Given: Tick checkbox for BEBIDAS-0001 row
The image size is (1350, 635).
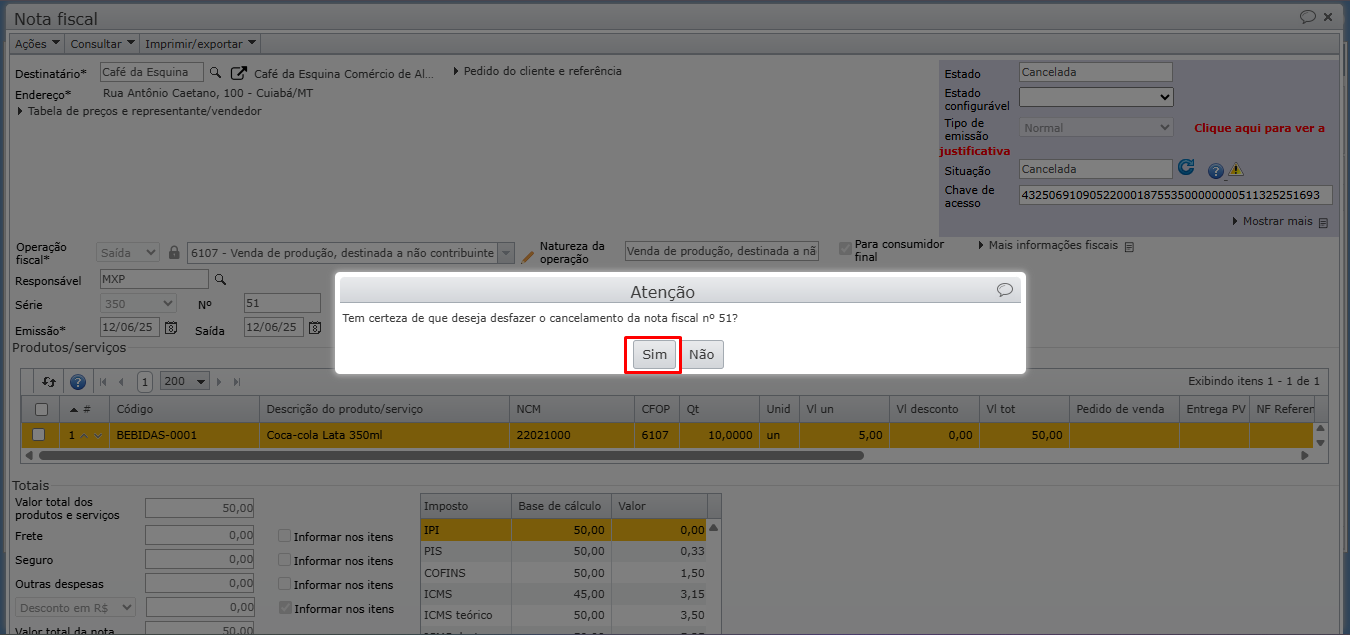Looking at the screenshot, I should pos(39,435).
